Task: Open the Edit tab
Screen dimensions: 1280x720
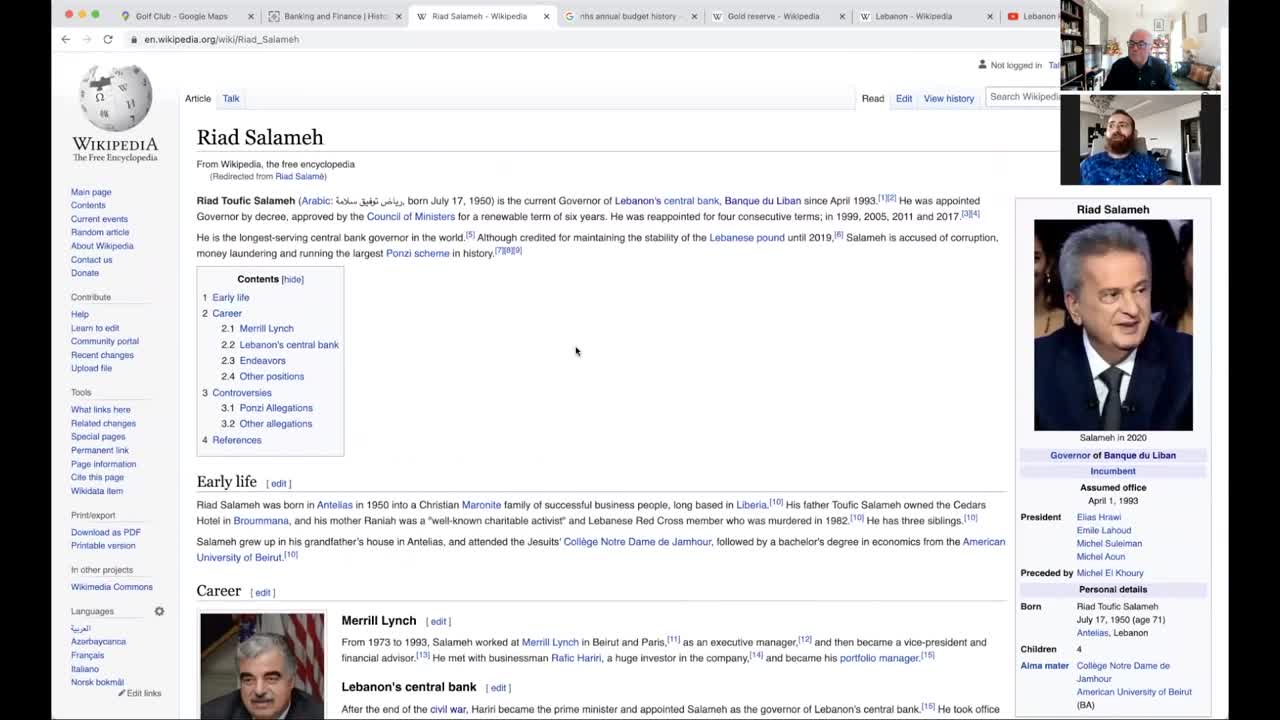Action: coord(904,98)
